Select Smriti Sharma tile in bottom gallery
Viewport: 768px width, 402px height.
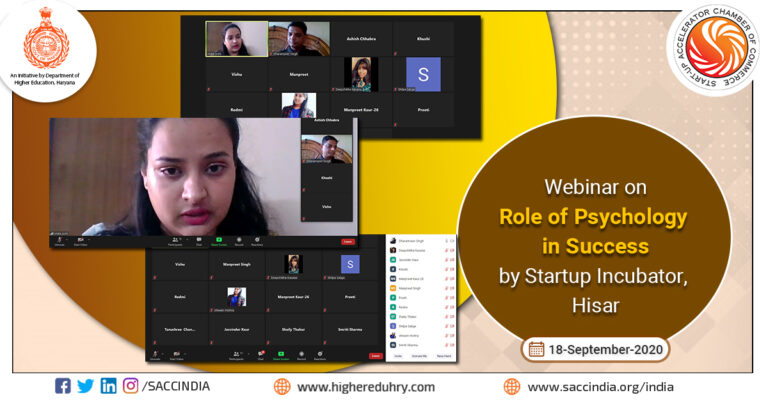[x=350, y=330]
